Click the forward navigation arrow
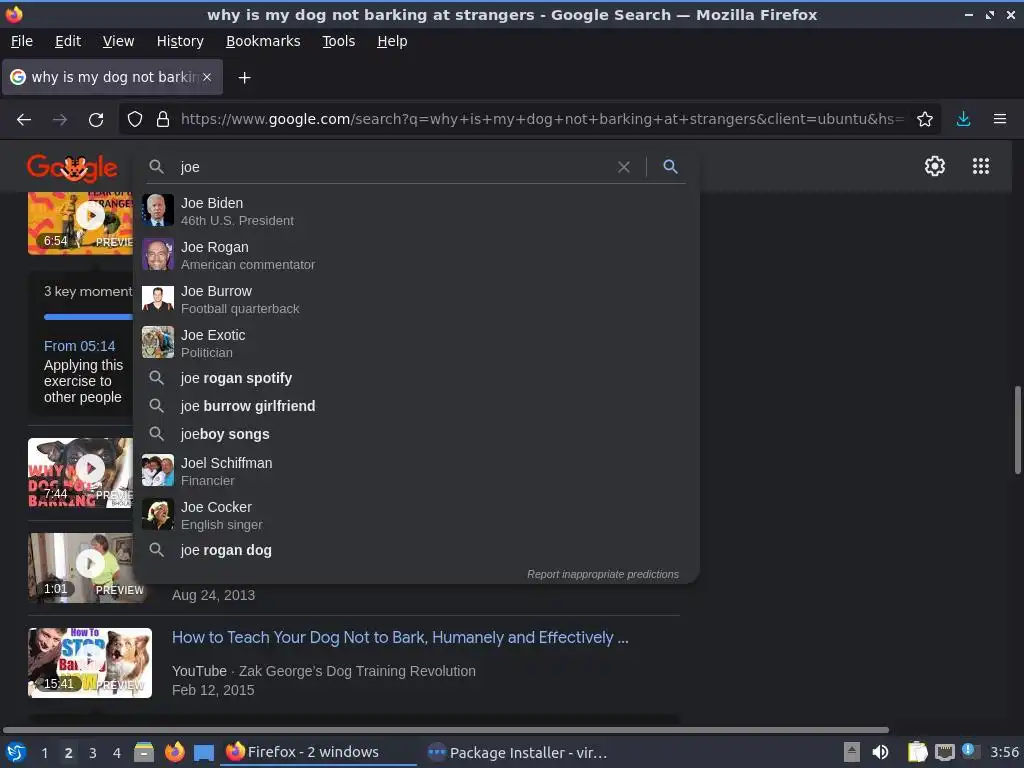The image size is (1024, 768). click(59, 120)
